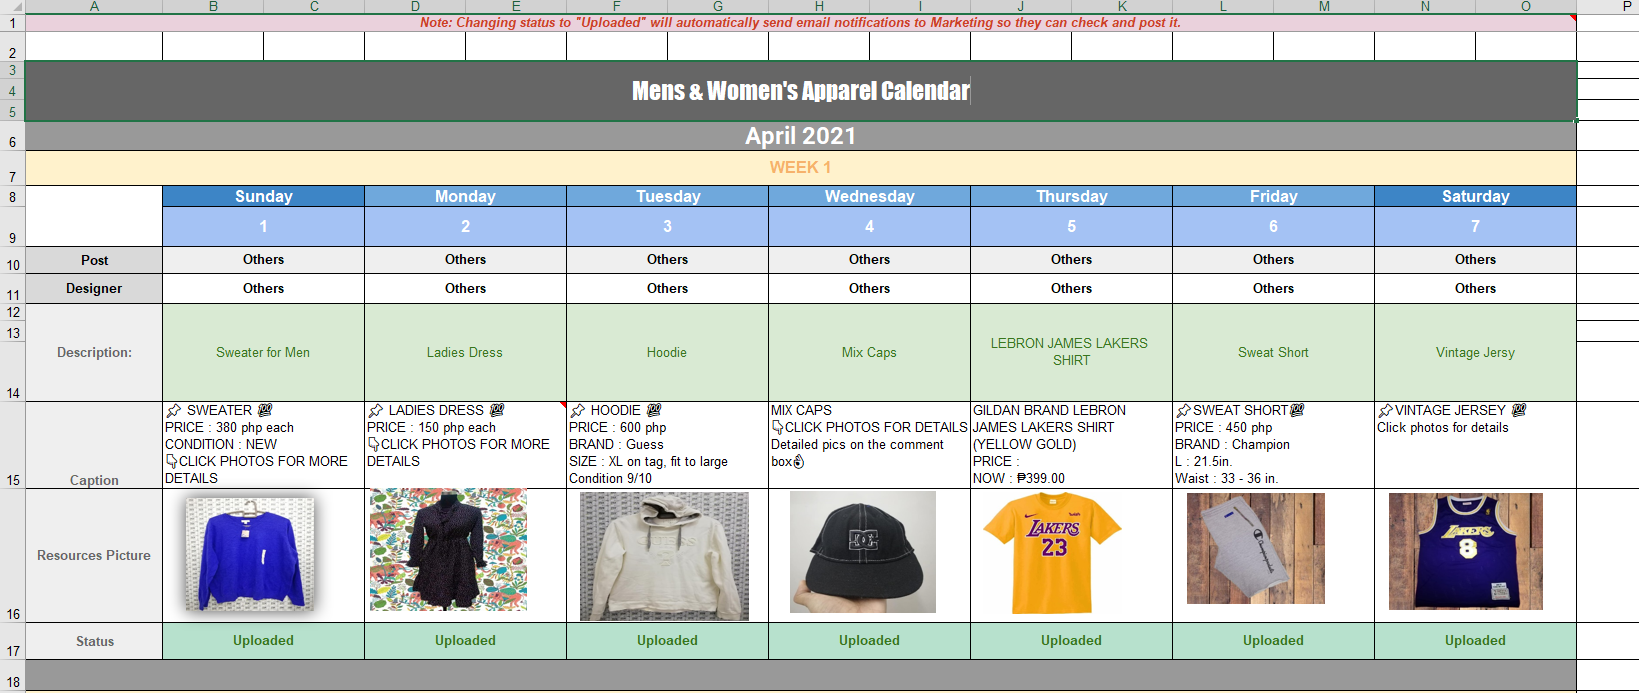Select the Tuesday day header
This screenshot has width=1639, height=693.
[x=668, y=196]
